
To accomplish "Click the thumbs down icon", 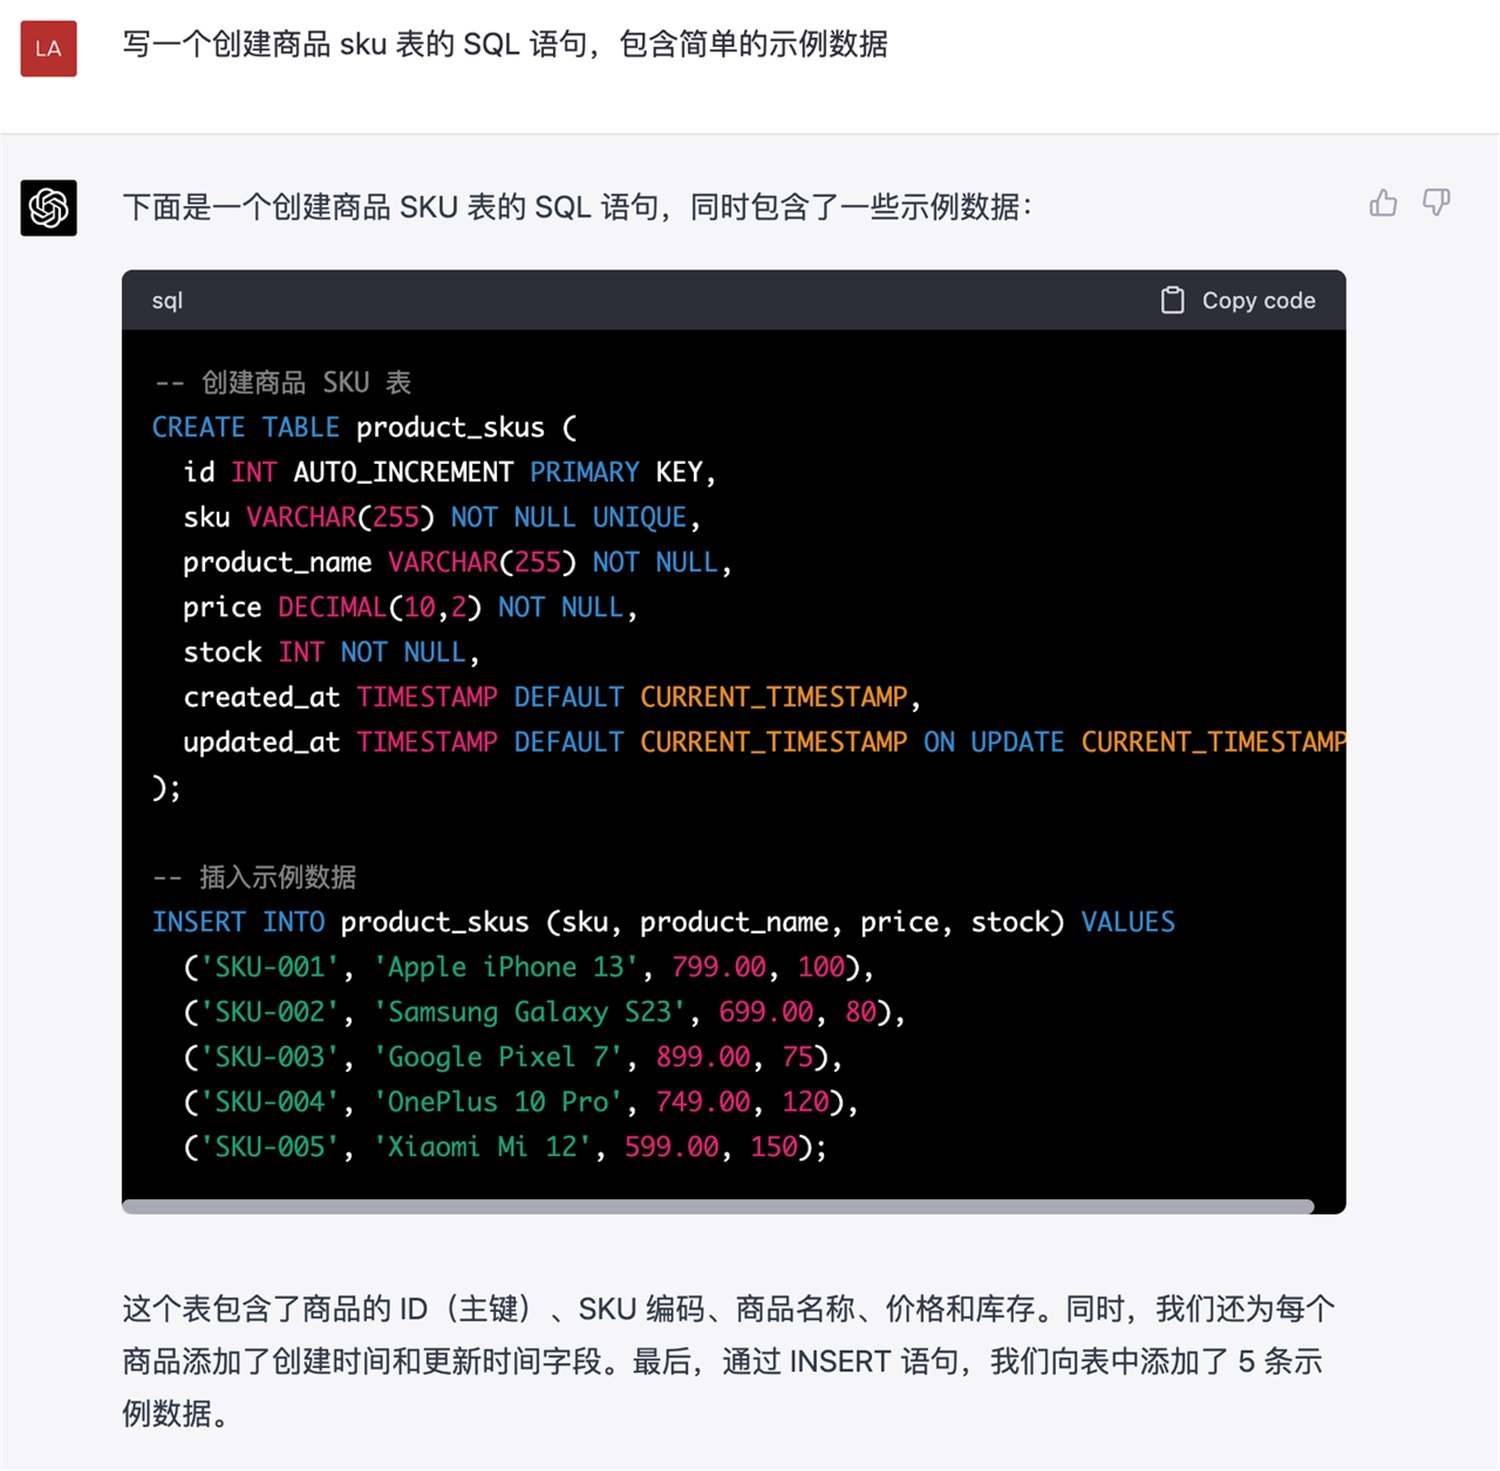I will click(x=1436, y=203).
